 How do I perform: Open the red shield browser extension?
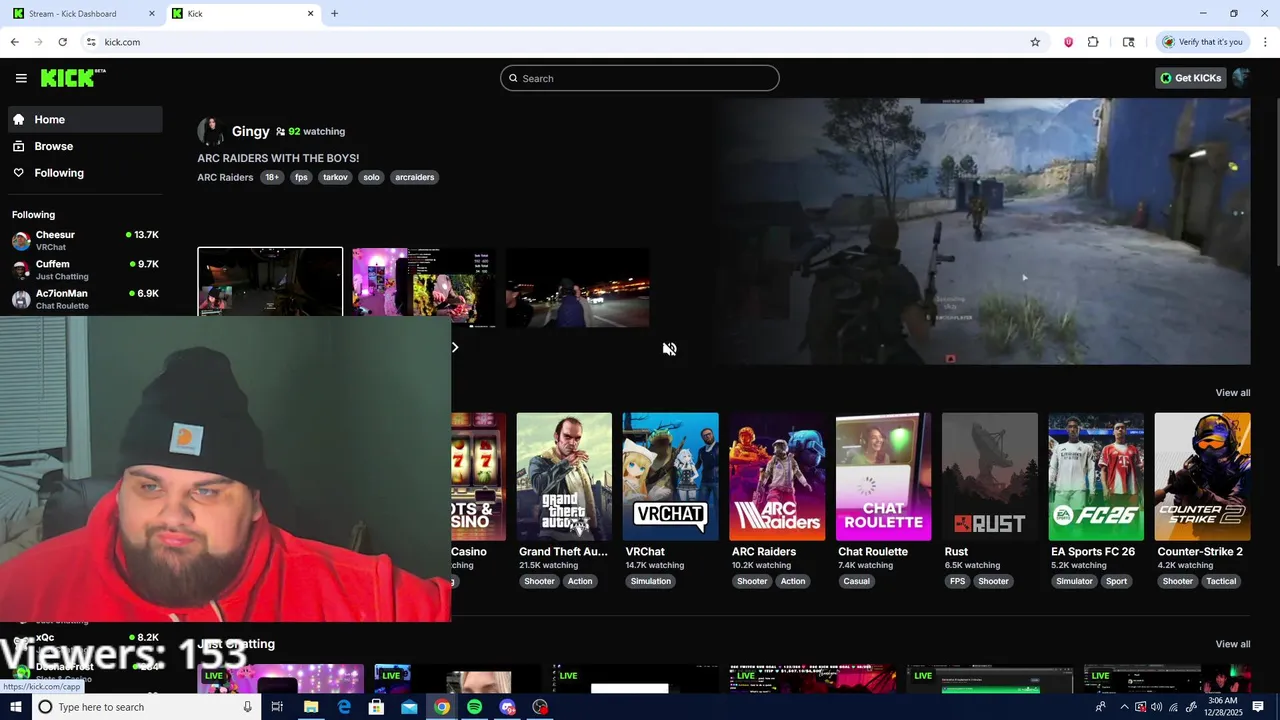(1068, 42)
